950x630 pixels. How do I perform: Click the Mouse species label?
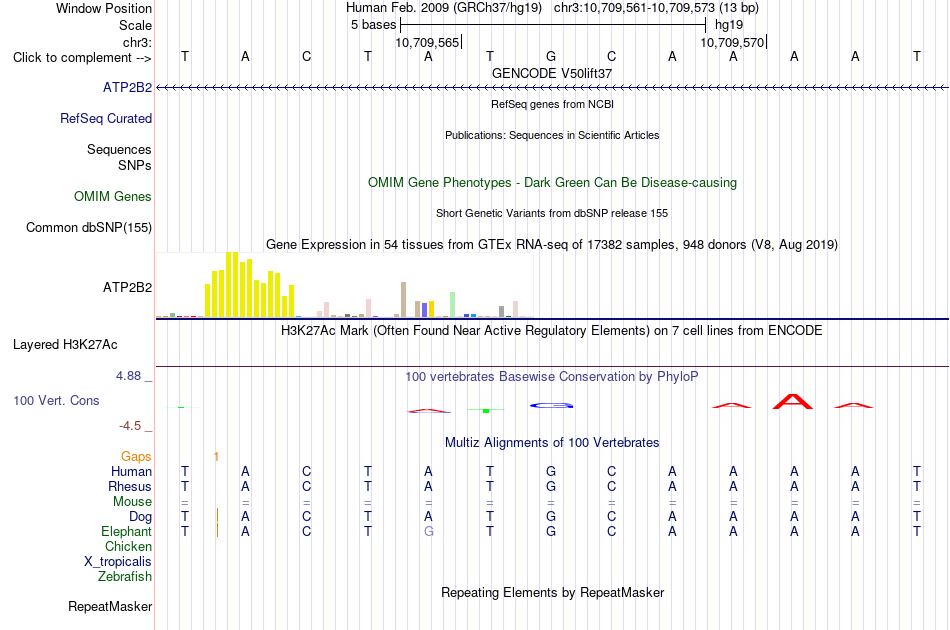(133, 502)
